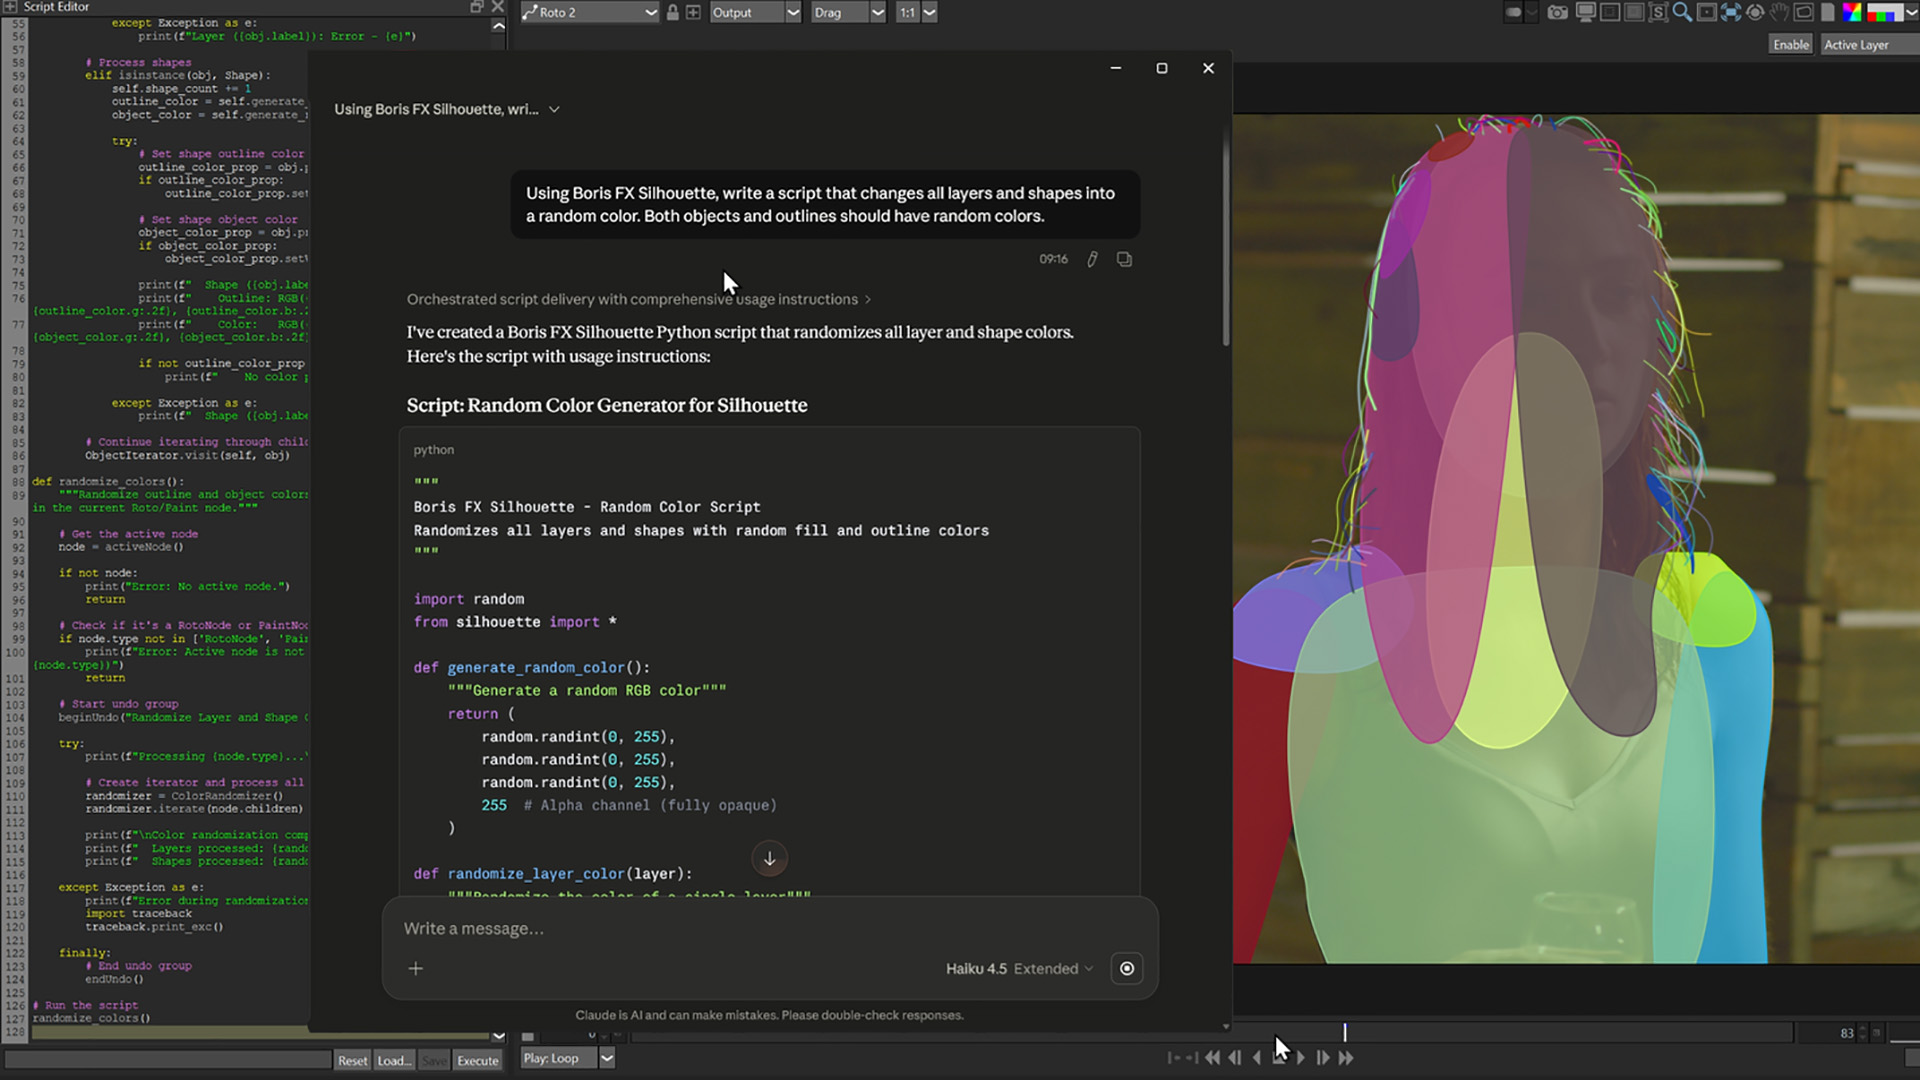Click Reset in the Script Editor

click(x=352, y=1061)
